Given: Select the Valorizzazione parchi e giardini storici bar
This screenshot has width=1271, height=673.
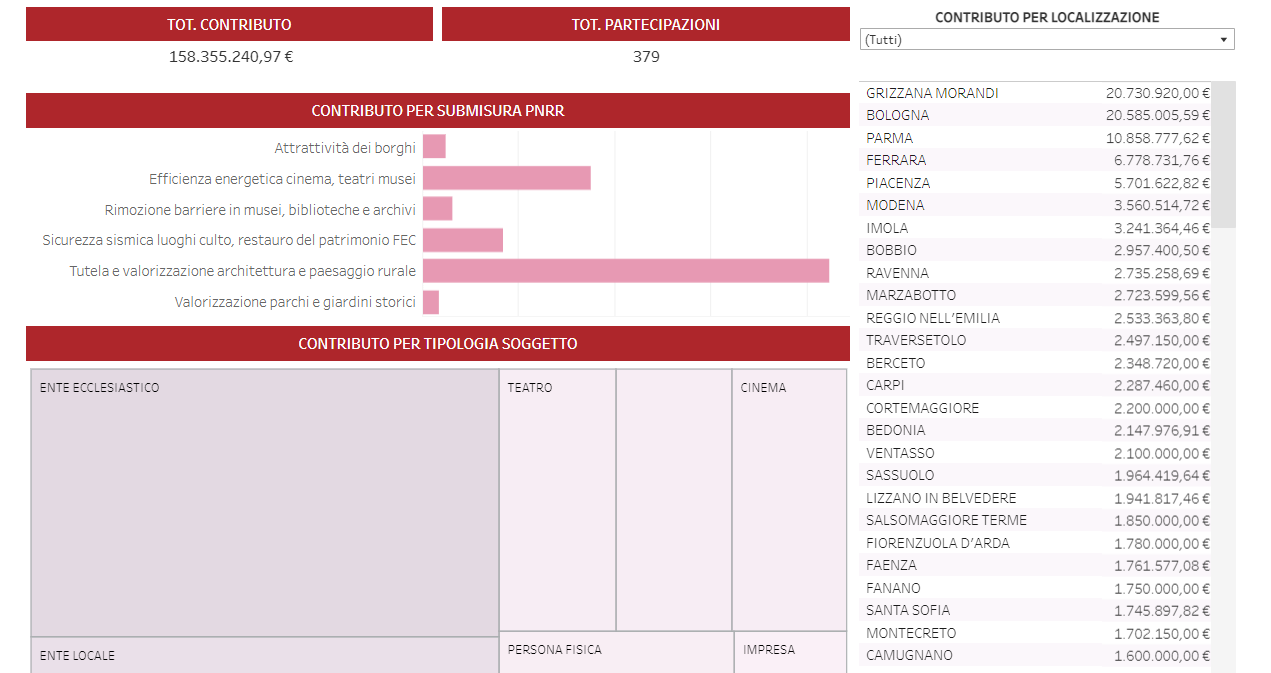Looking at the screenshot, I should coord(431,302).
